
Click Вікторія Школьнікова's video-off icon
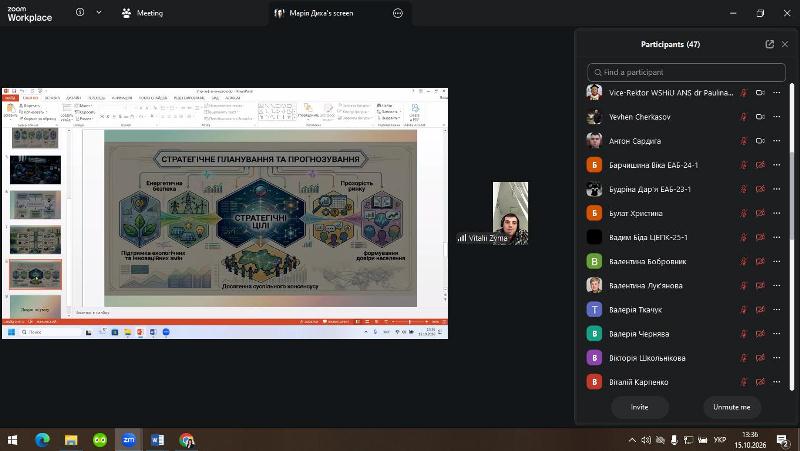coord(760,358)
